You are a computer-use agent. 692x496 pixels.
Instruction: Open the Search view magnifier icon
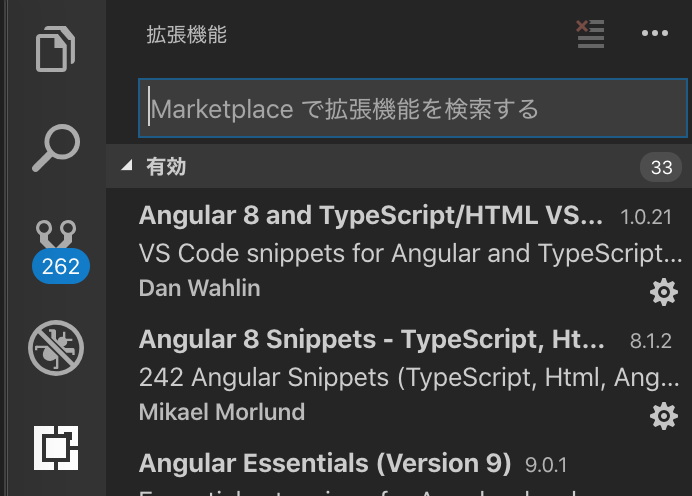(56, 148)
